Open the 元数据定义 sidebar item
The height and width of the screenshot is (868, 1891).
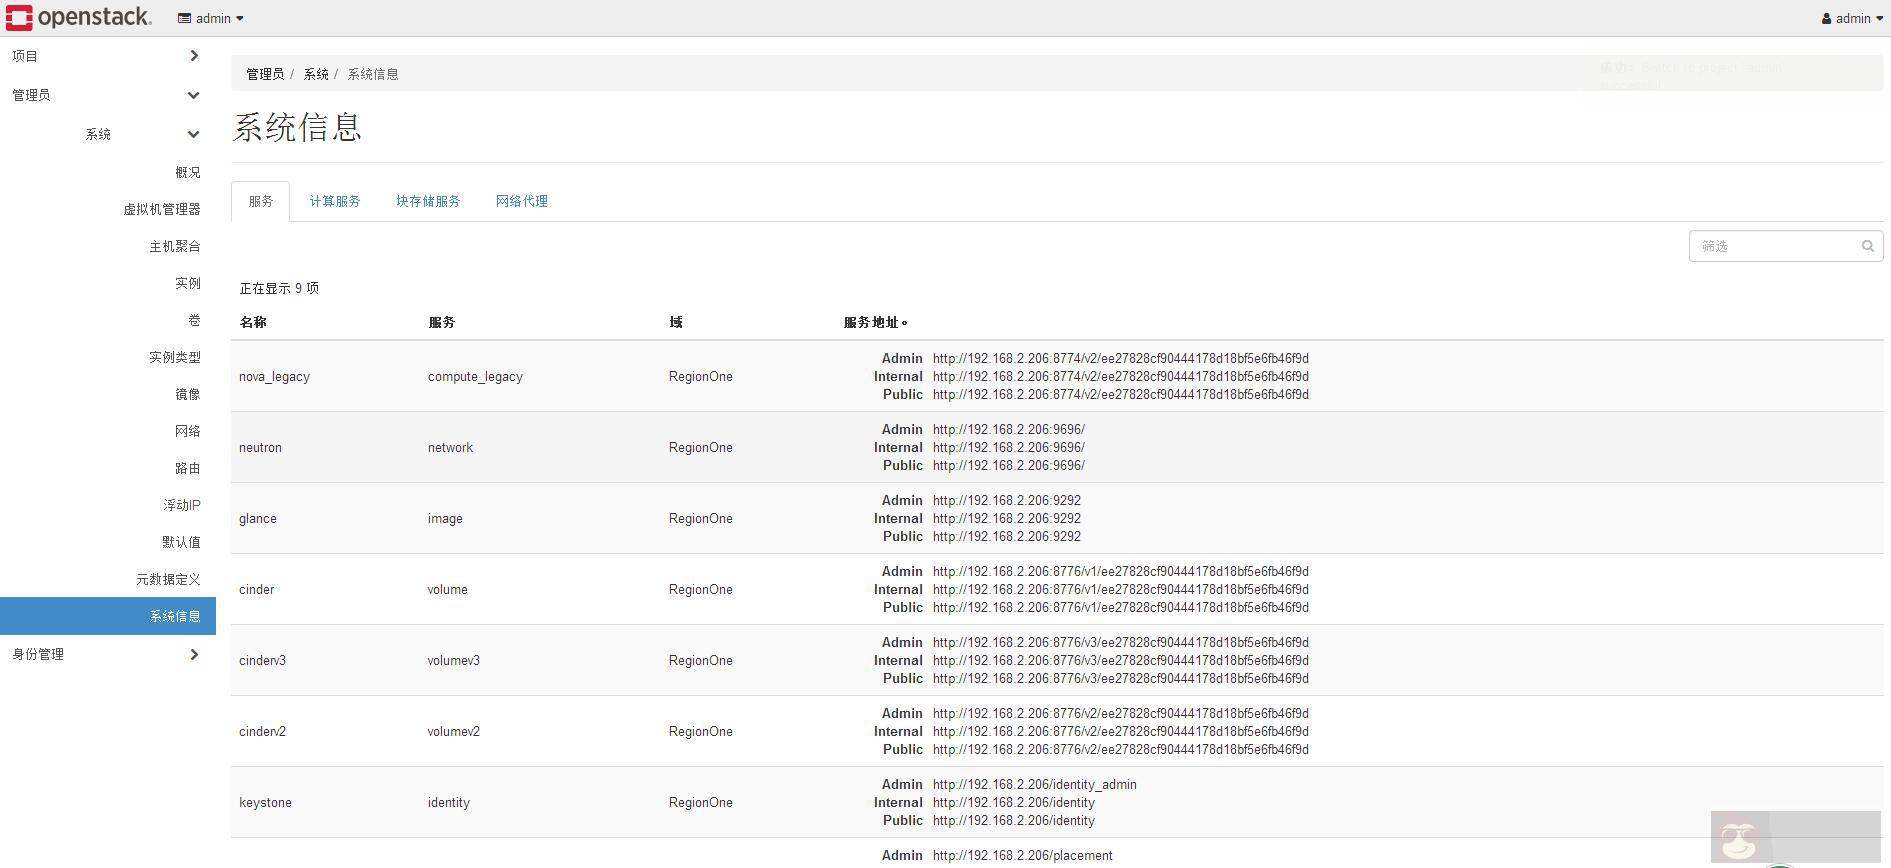(x=168, y=579)
